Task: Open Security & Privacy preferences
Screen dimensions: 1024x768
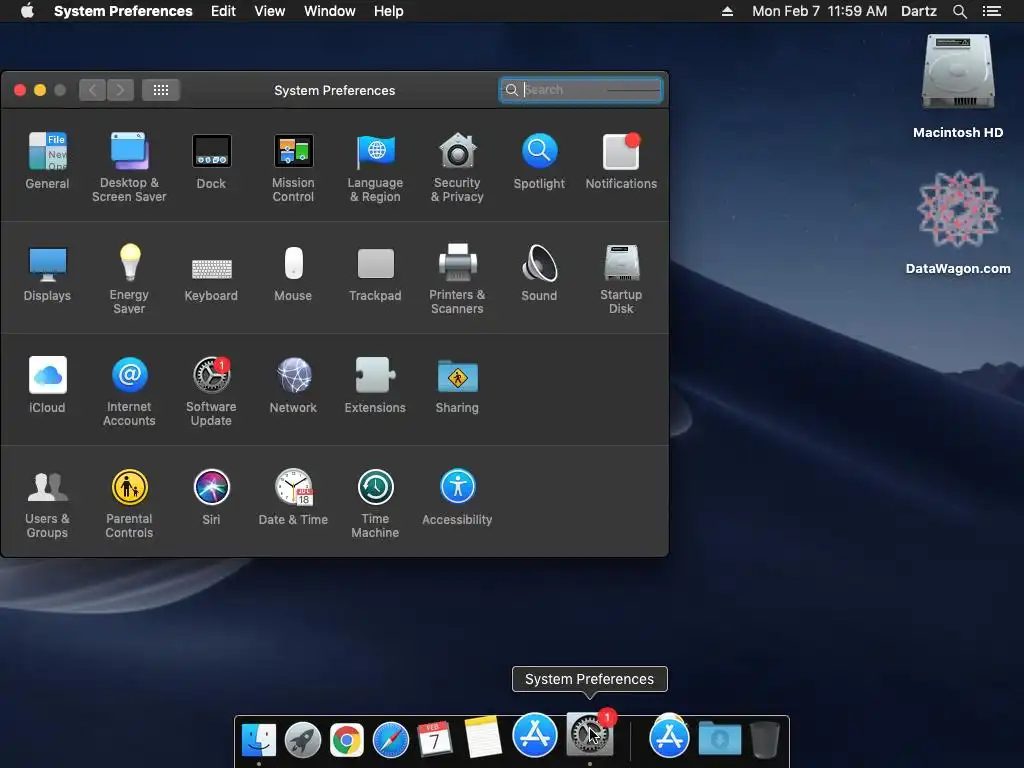Action: click(x=457, y=167)
